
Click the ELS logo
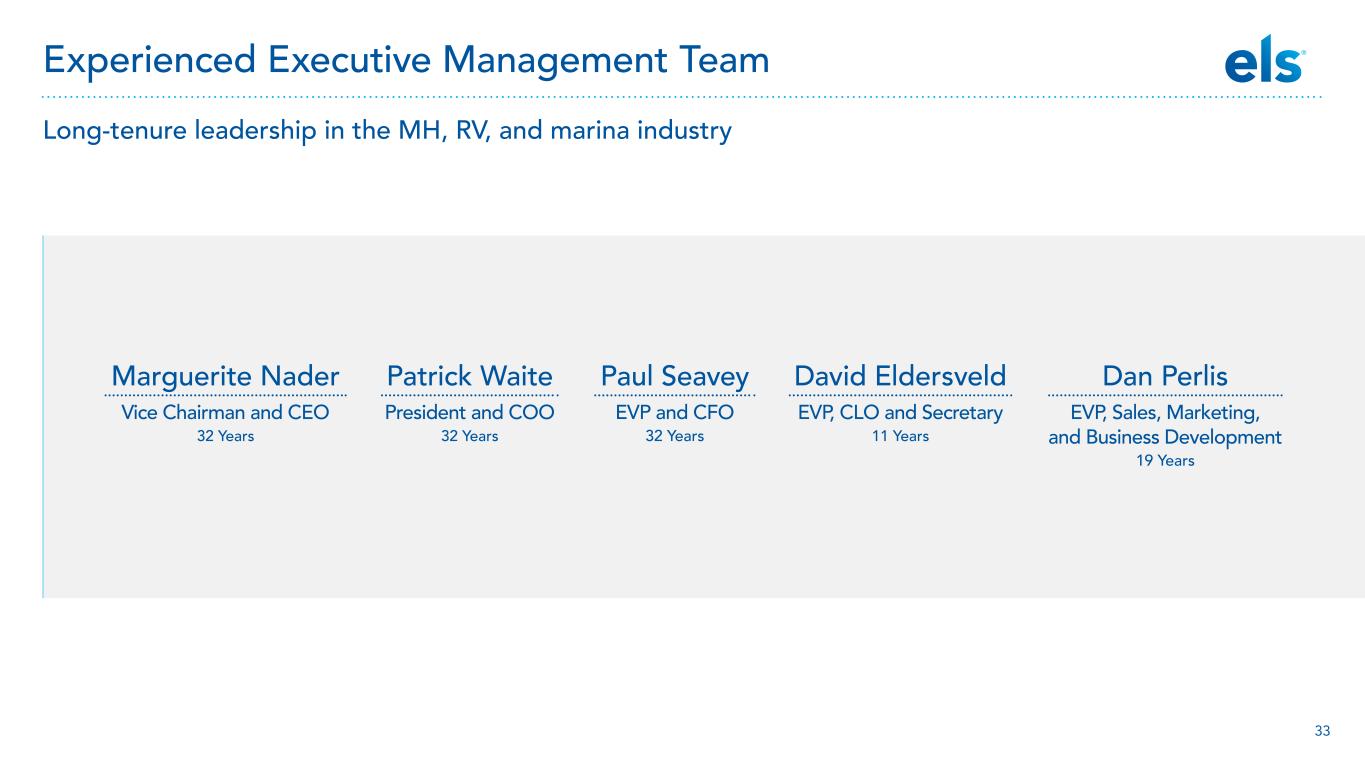pyautogui.click(x=1264, y=64)
